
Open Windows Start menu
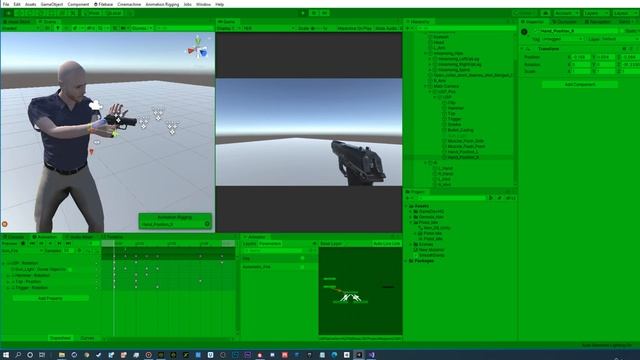(x=6, y=355)
